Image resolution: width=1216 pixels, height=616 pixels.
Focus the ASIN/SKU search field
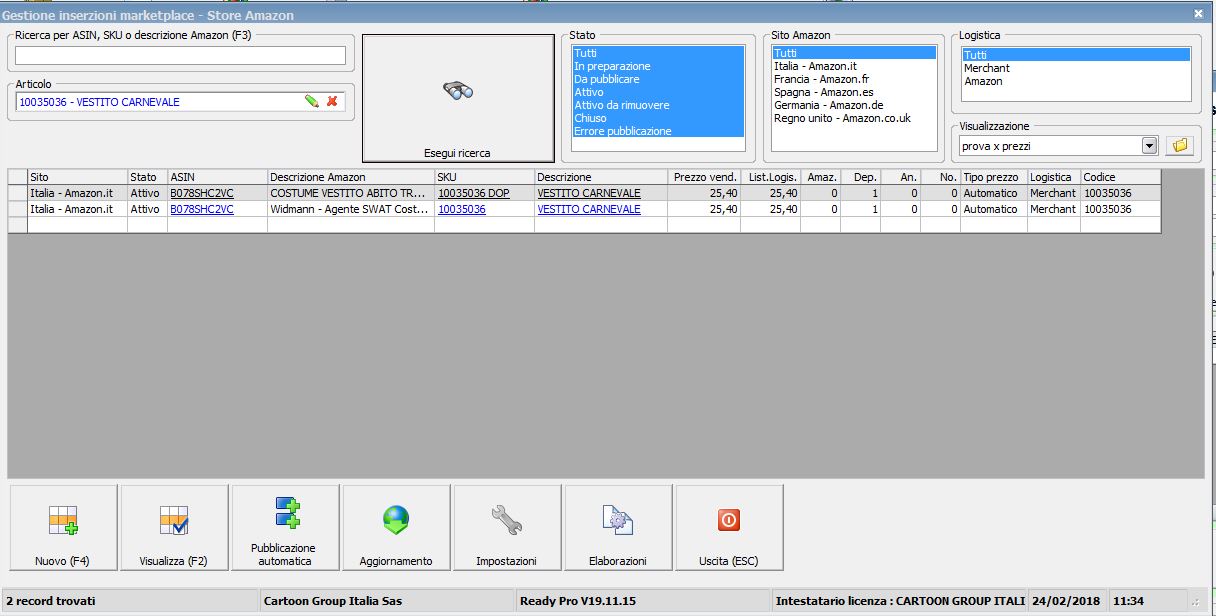coord(180,55)
